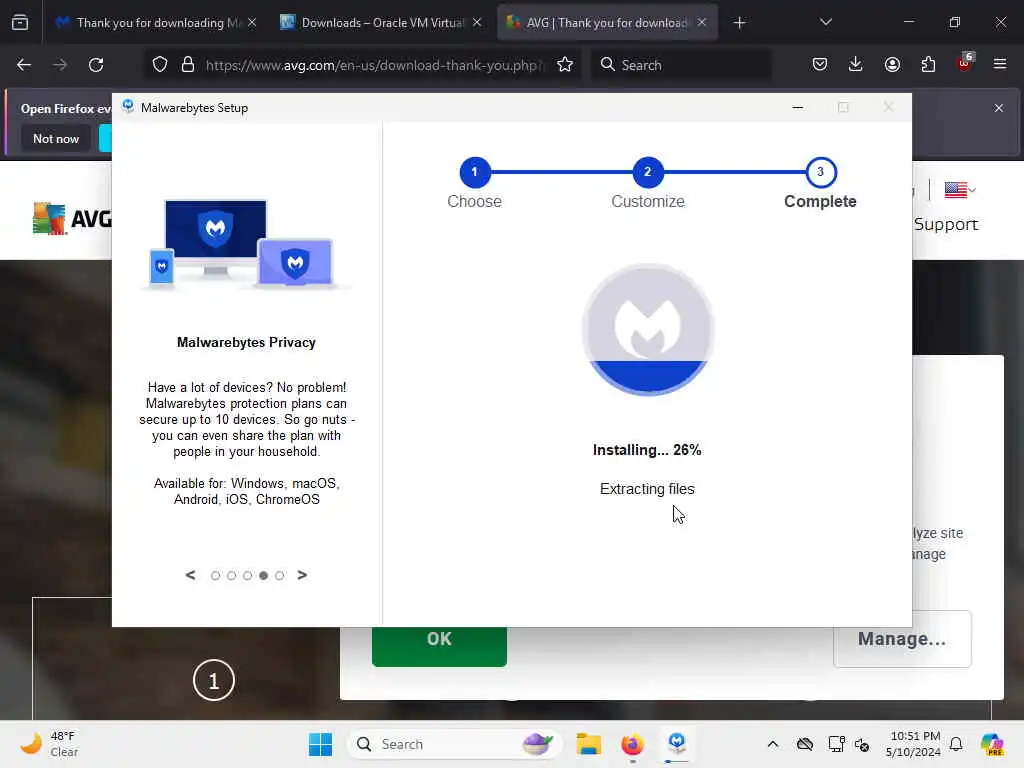
Task: Select the AVG Thank you for downloading tab
Action: coord(607,23)
